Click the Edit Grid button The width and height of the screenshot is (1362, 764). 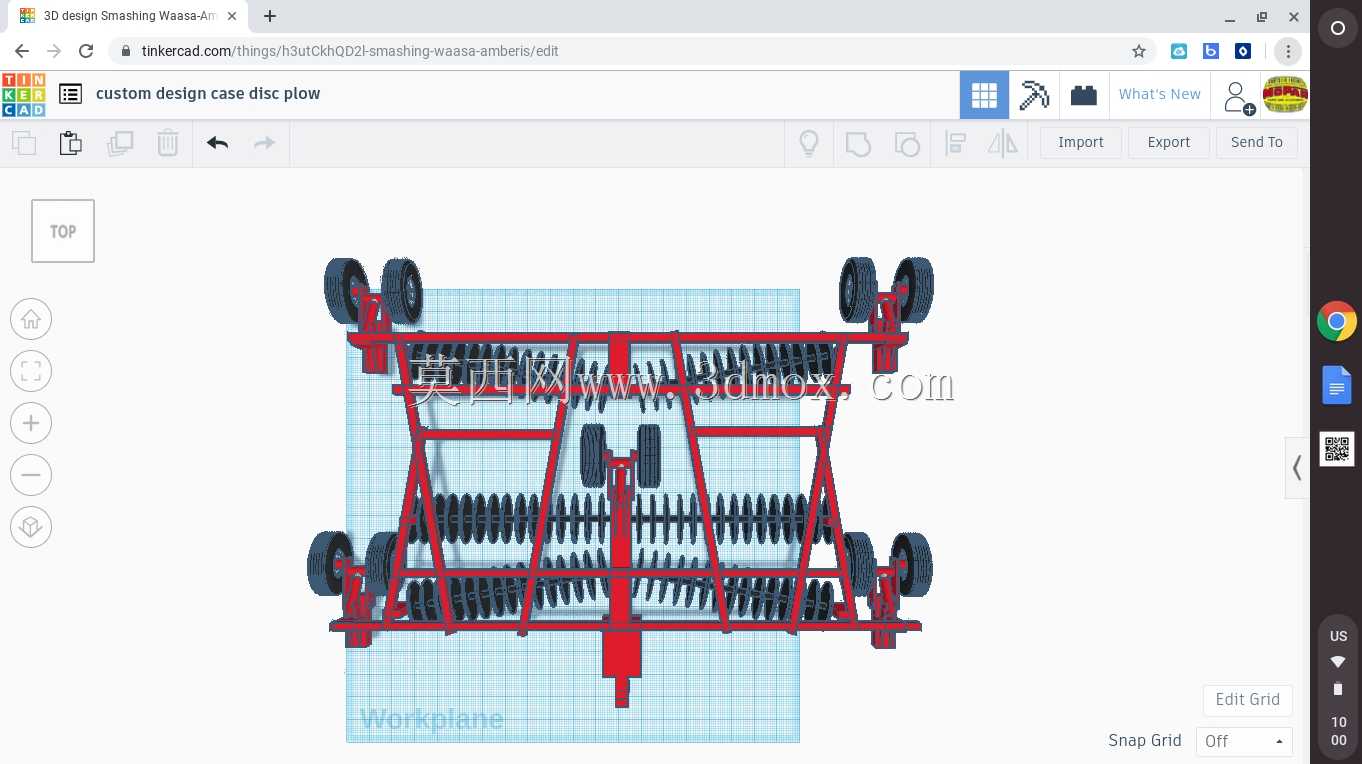1247,699
